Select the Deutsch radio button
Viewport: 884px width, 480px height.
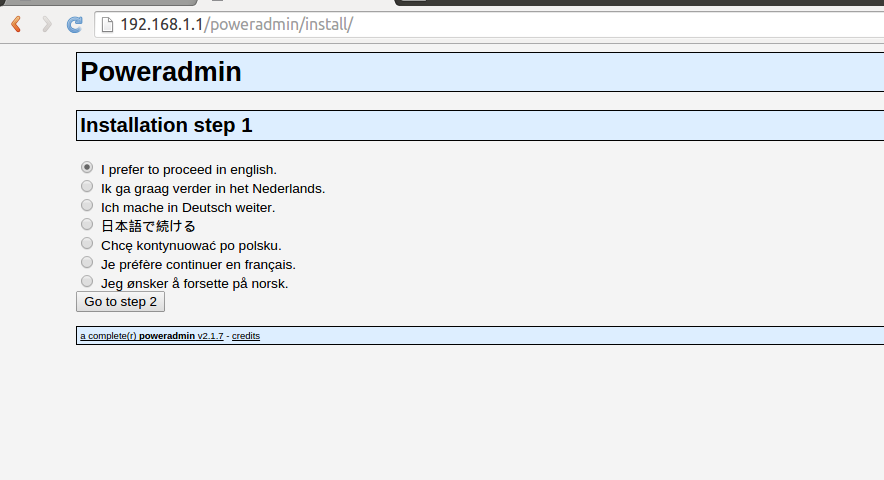[87, 205]
